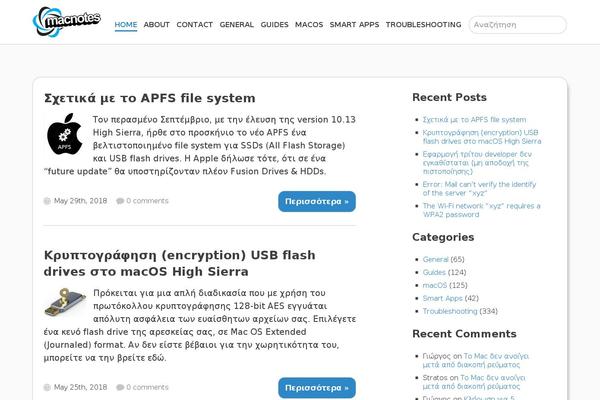Screen dimensions: 600x400
Task: Click the APFS Apple thumbnail image
Action: tap(65, 134)
